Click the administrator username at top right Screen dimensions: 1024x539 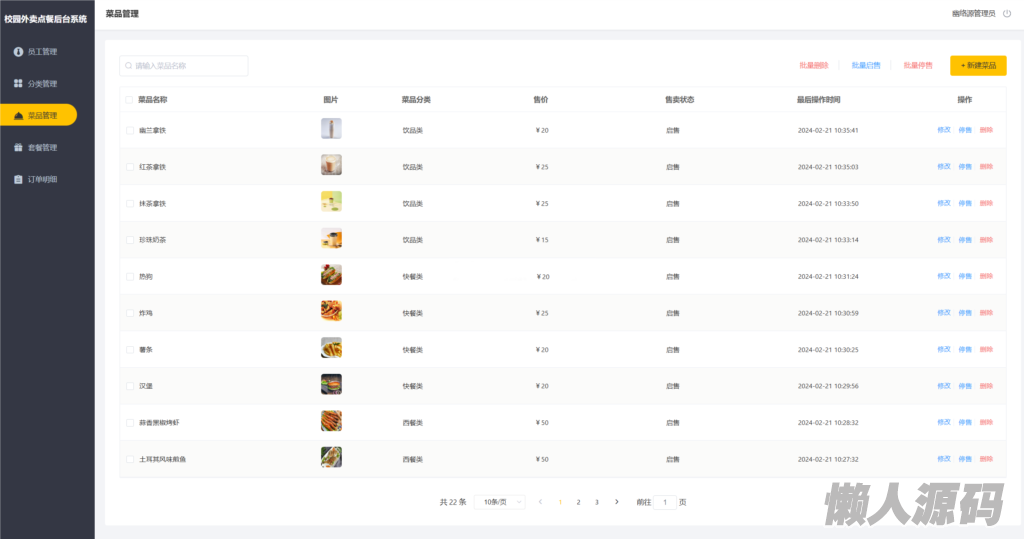[974, 14]
